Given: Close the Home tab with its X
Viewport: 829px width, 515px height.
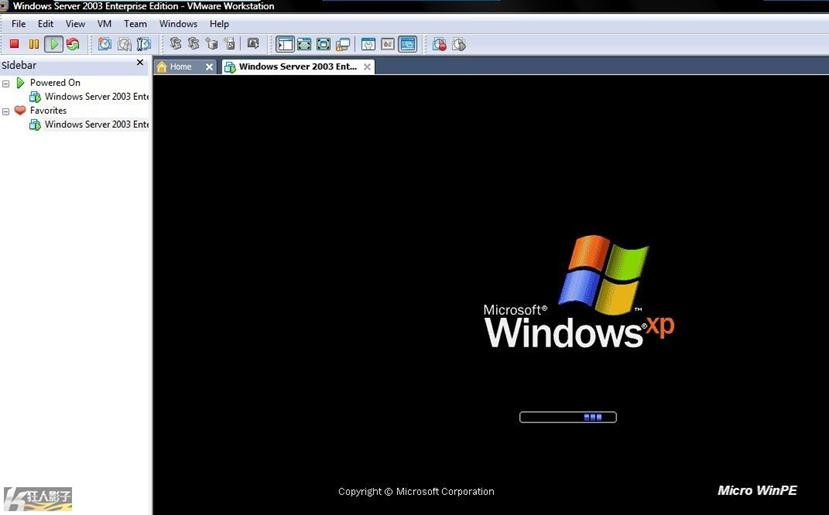Looking at the screenshot, I should [x=209, y=67].
